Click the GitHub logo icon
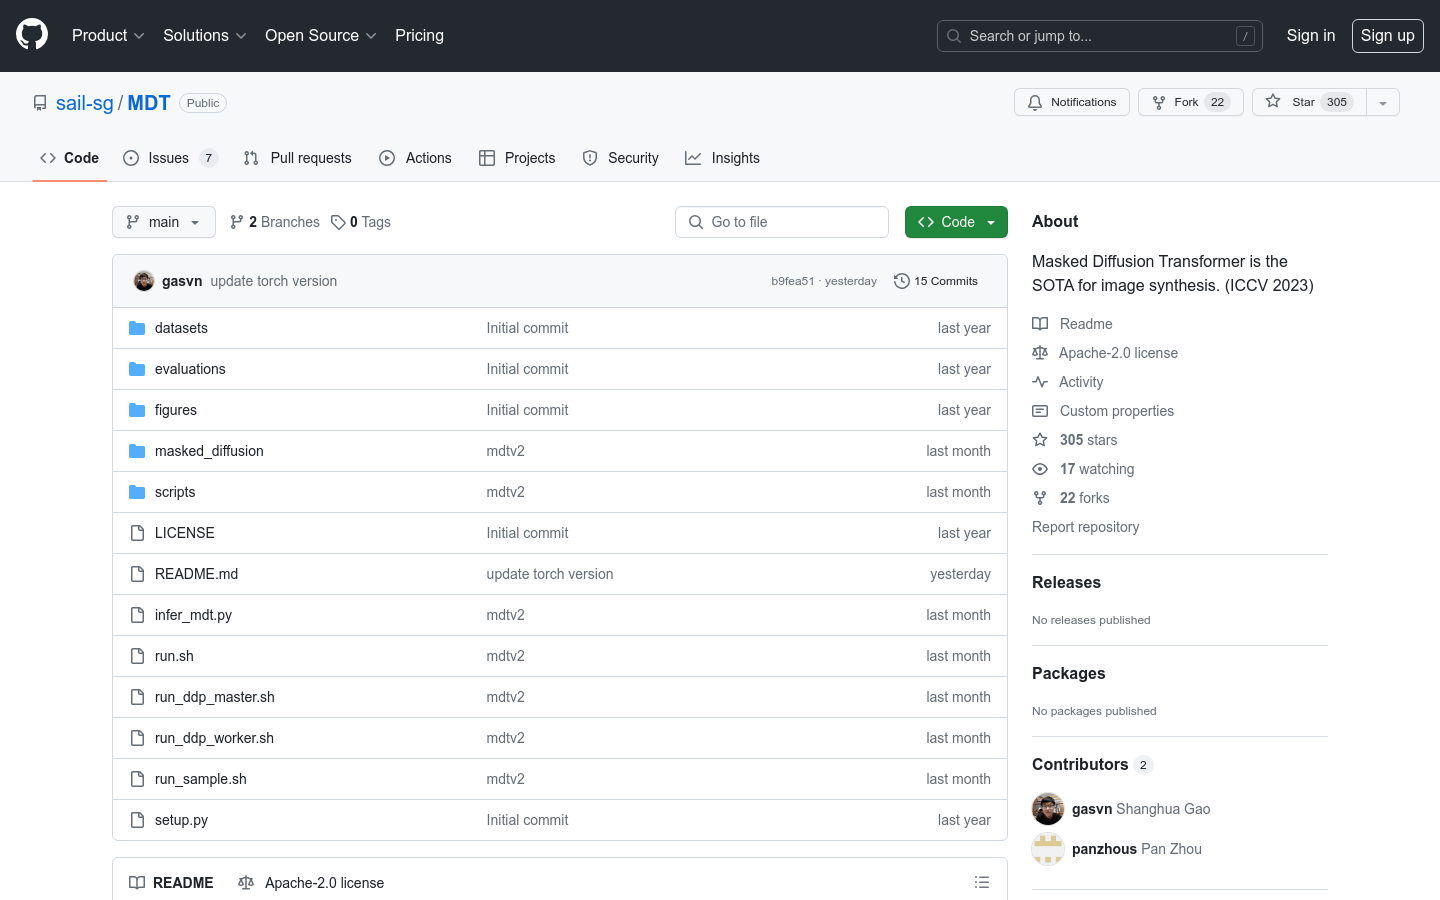 (32, 35)
